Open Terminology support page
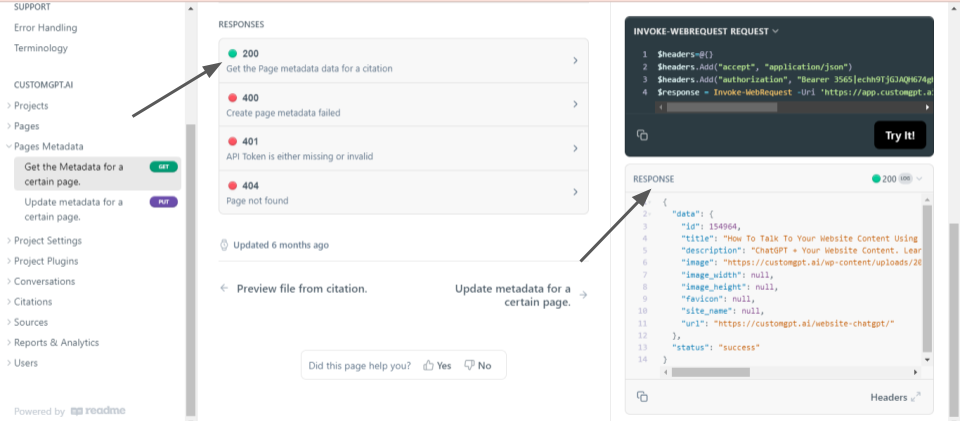The height and width of the screenshot is (421, 960). click(x=40, y=48)
